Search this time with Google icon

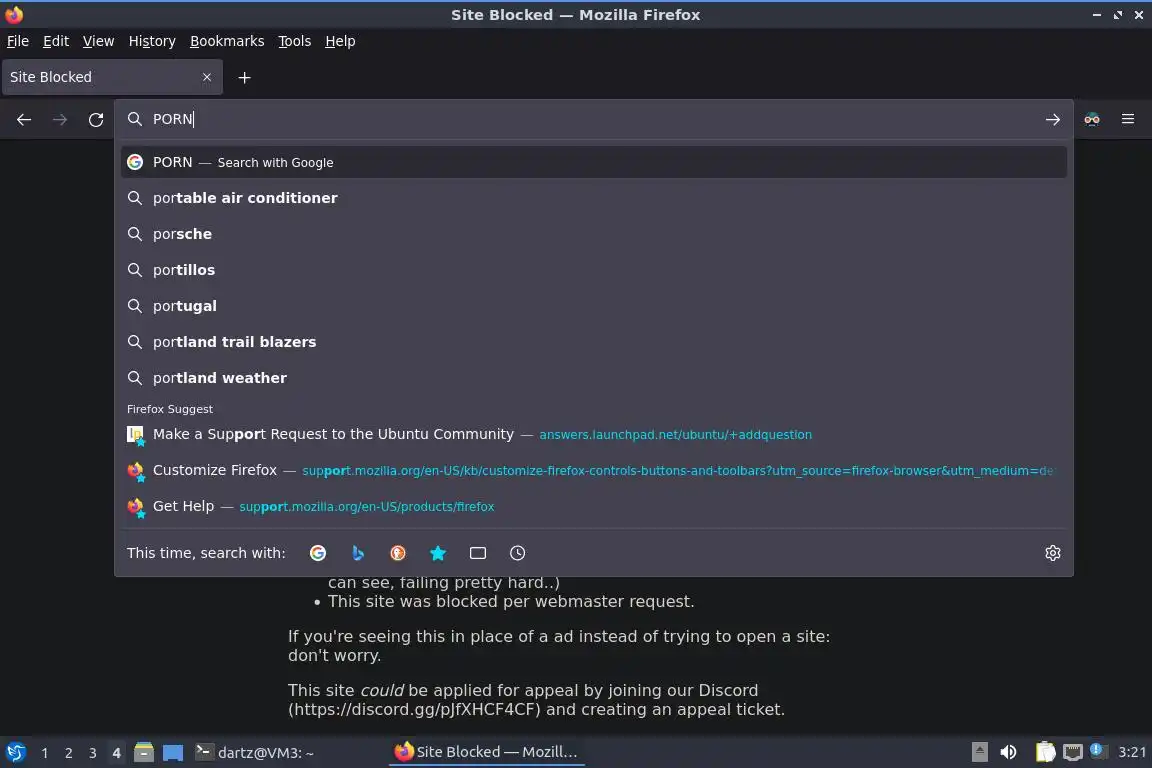[317, 553]
